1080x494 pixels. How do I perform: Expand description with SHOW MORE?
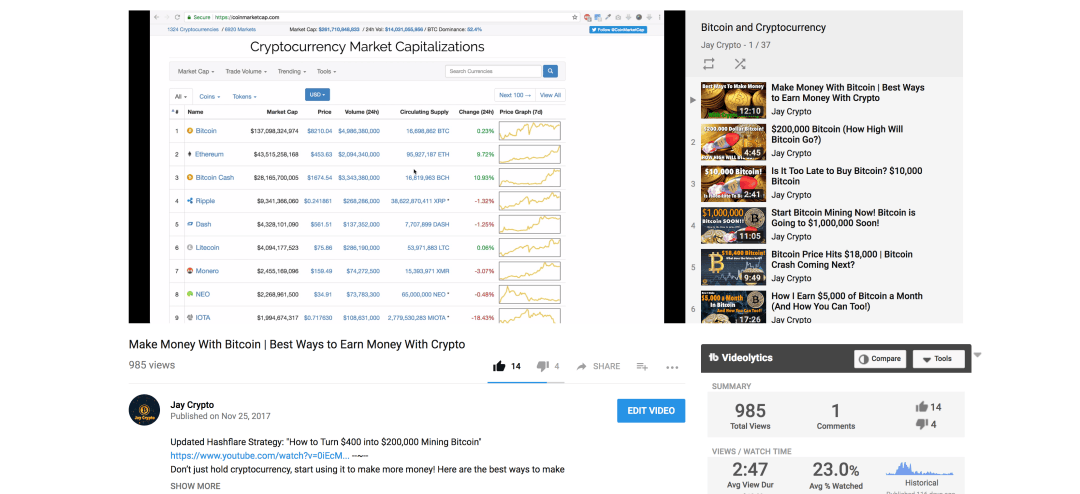click(196, 486)
